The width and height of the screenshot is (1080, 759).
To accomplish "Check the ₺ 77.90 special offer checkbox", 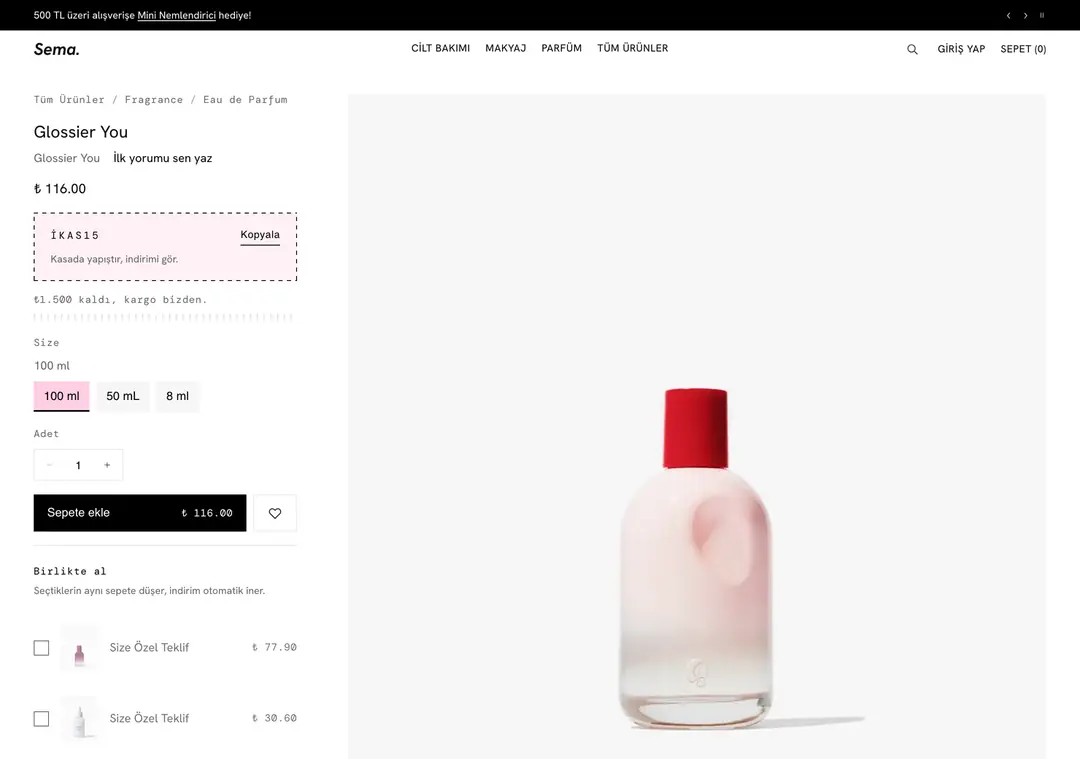I will click(x=41, y=648).
